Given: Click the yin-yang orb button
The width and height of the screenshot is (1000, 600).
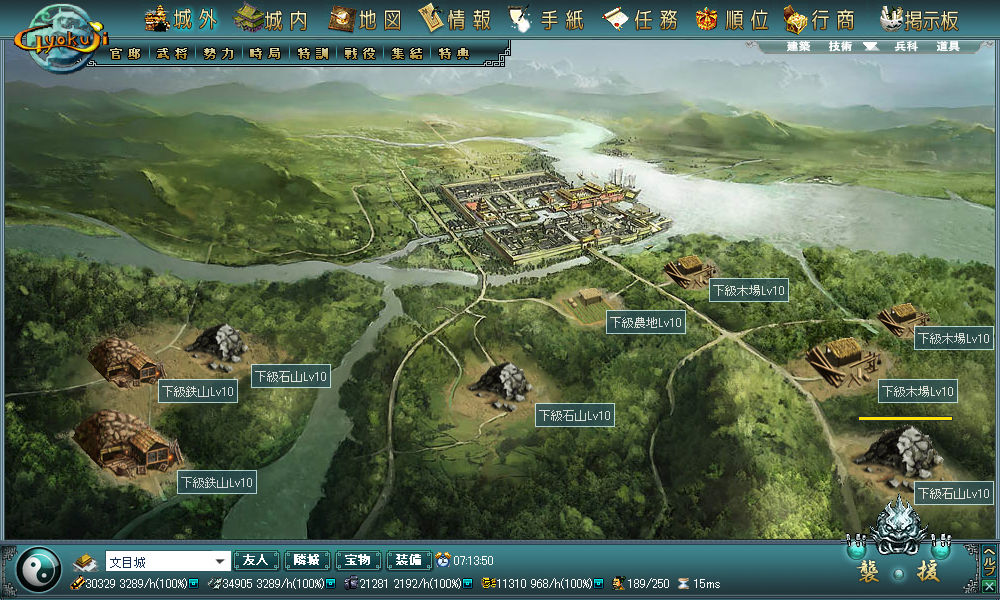Looking at the screenshot, I should (x=39, y=569).
